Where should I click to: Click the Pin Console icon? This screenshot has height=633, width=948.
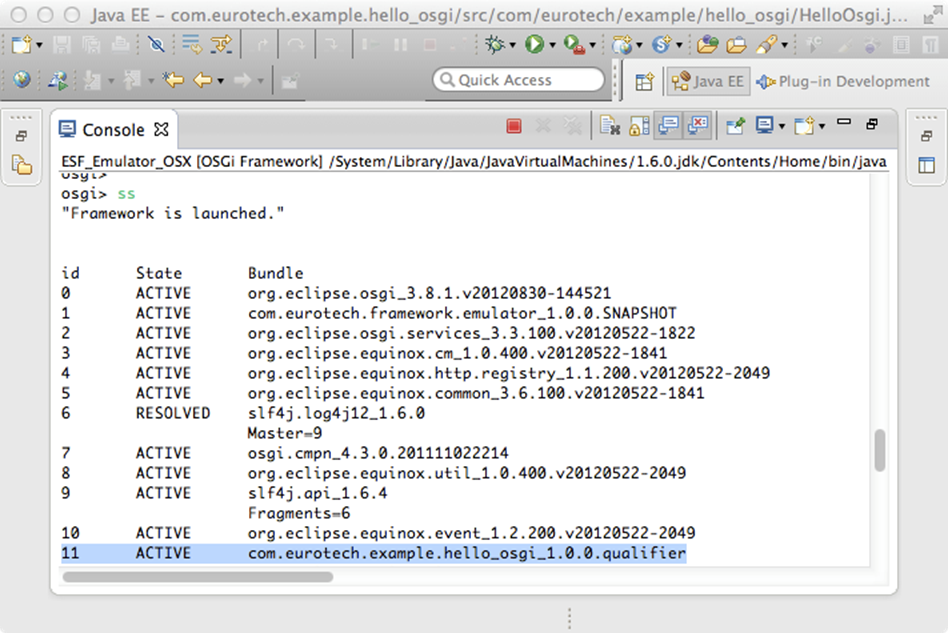tap(735, 125)
